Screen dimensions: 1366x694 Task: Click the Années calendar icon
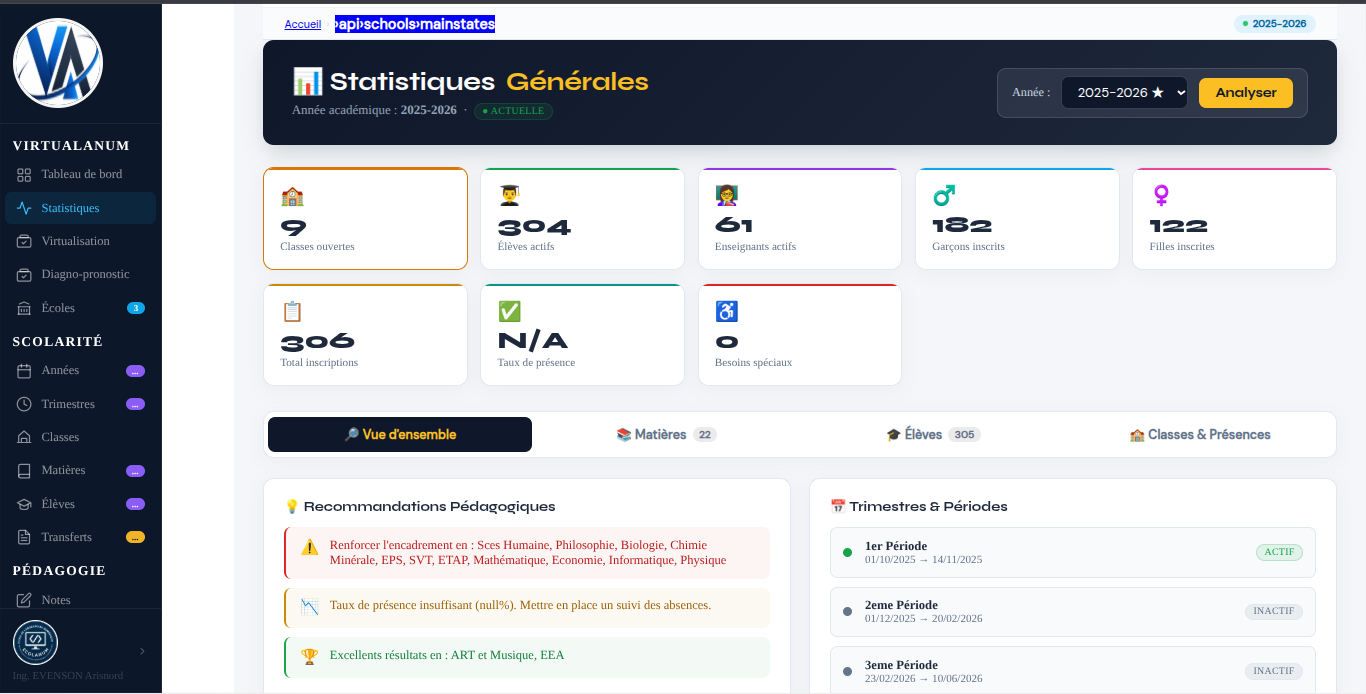point(24,371)
